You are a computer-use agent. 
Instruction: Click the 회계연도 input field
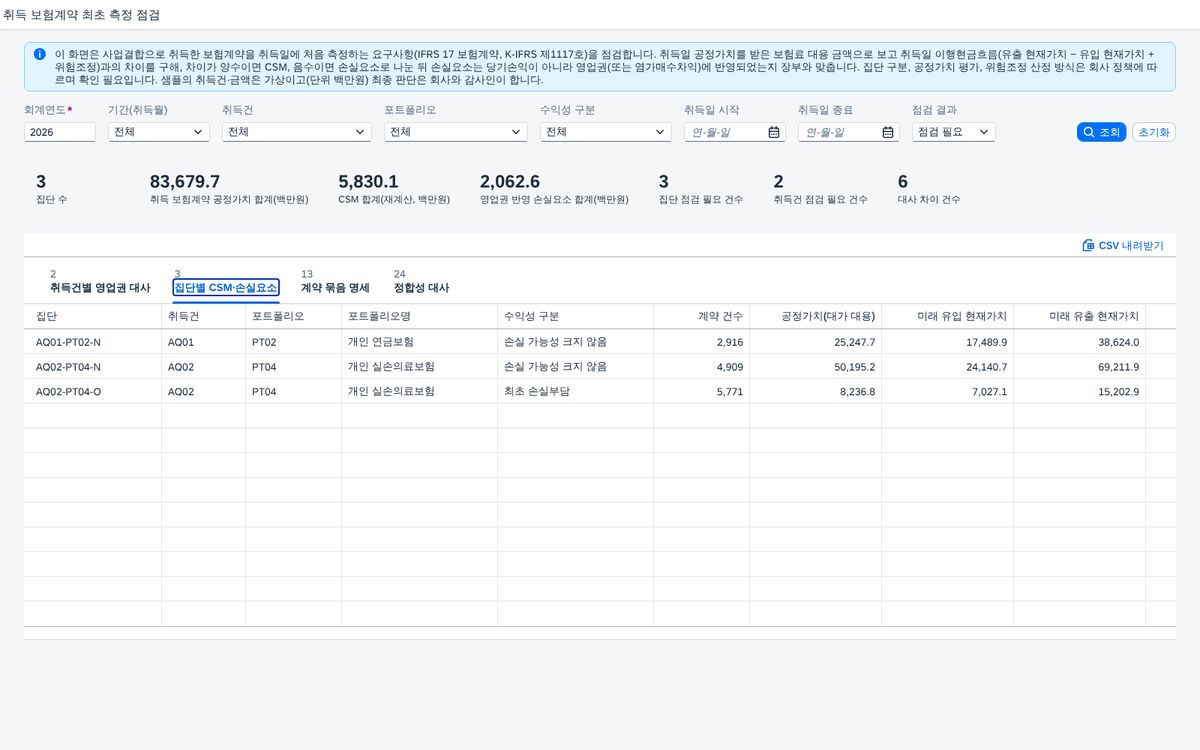click(60, 132)
